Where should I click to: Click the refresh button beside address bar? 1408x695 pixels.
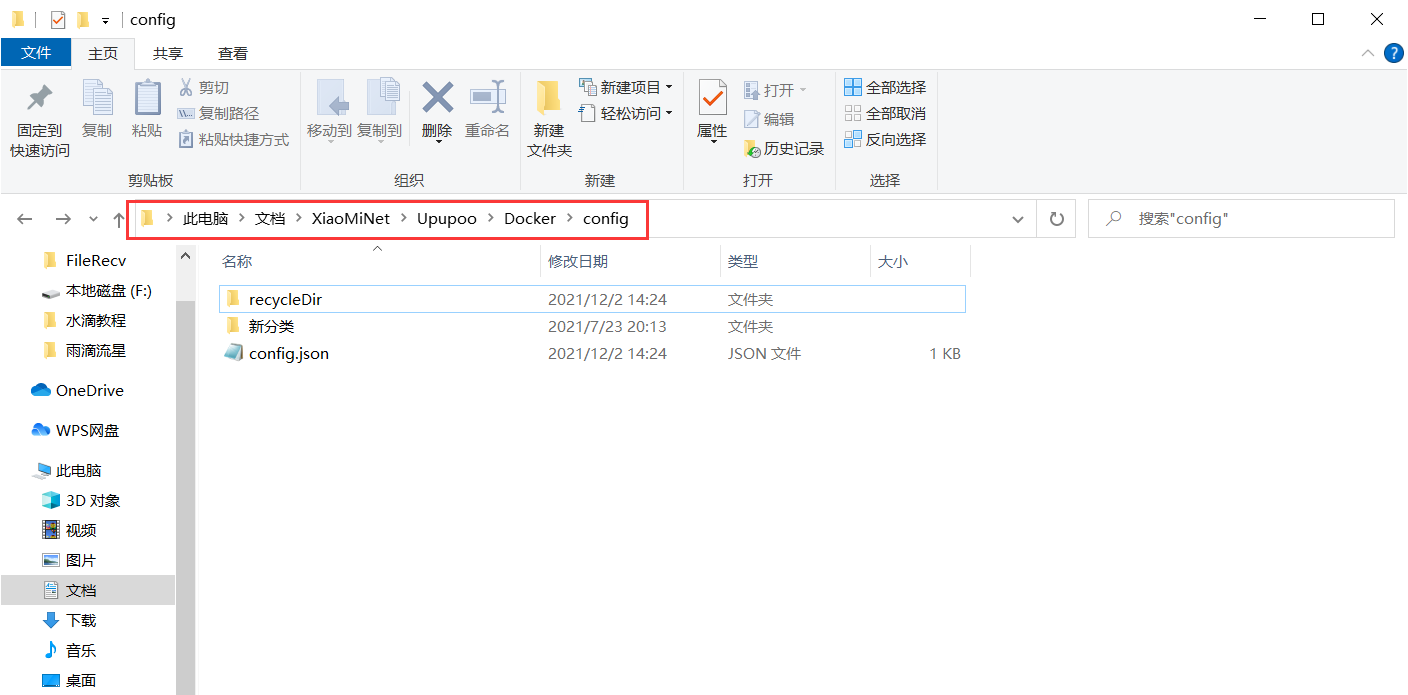point(1055,219)
